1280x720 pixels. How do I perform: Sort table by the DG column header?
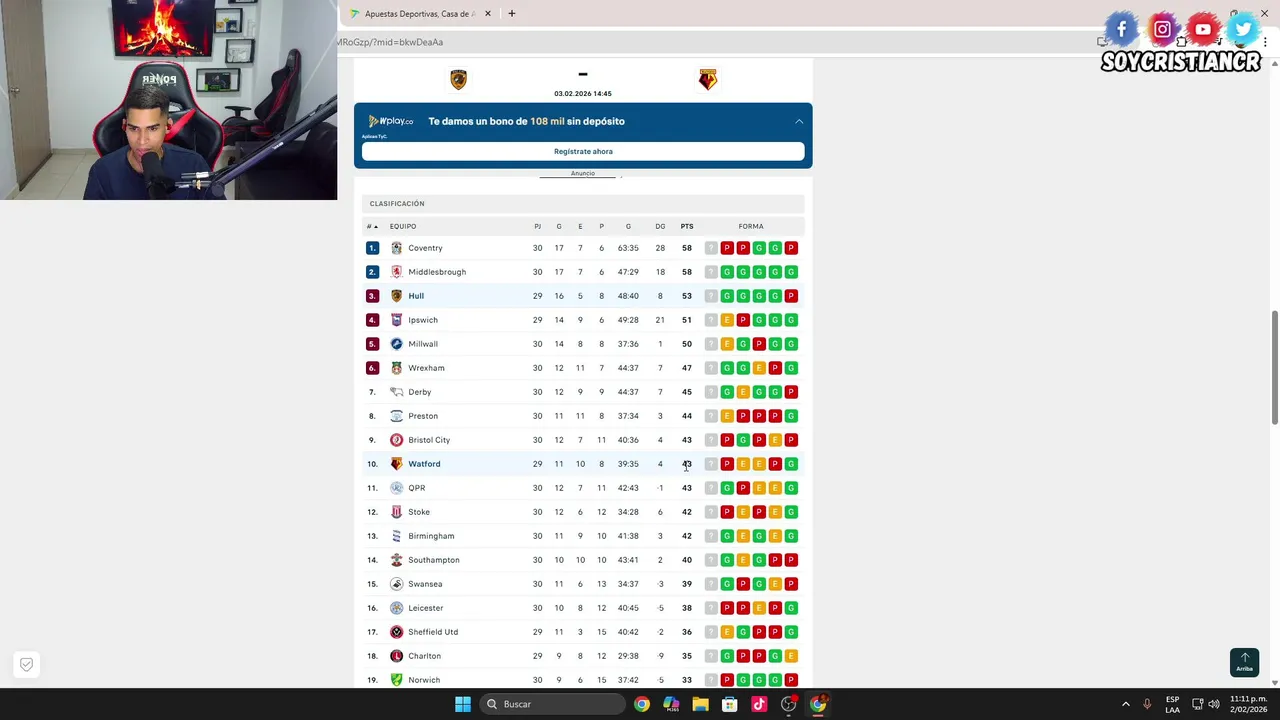[x=660, y=226]
